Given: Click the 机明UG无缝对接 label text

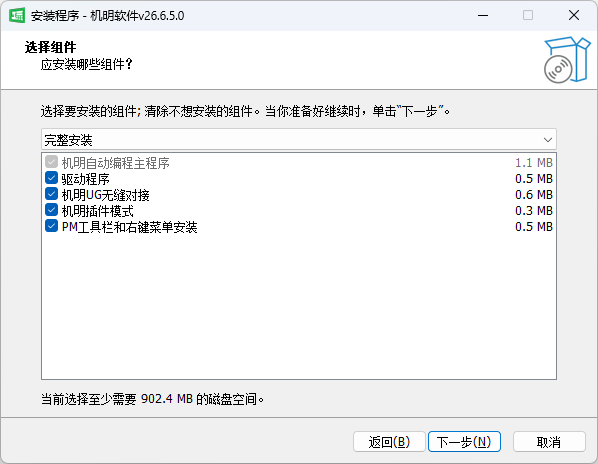Looking at the screenshot, I should [106, 195].
